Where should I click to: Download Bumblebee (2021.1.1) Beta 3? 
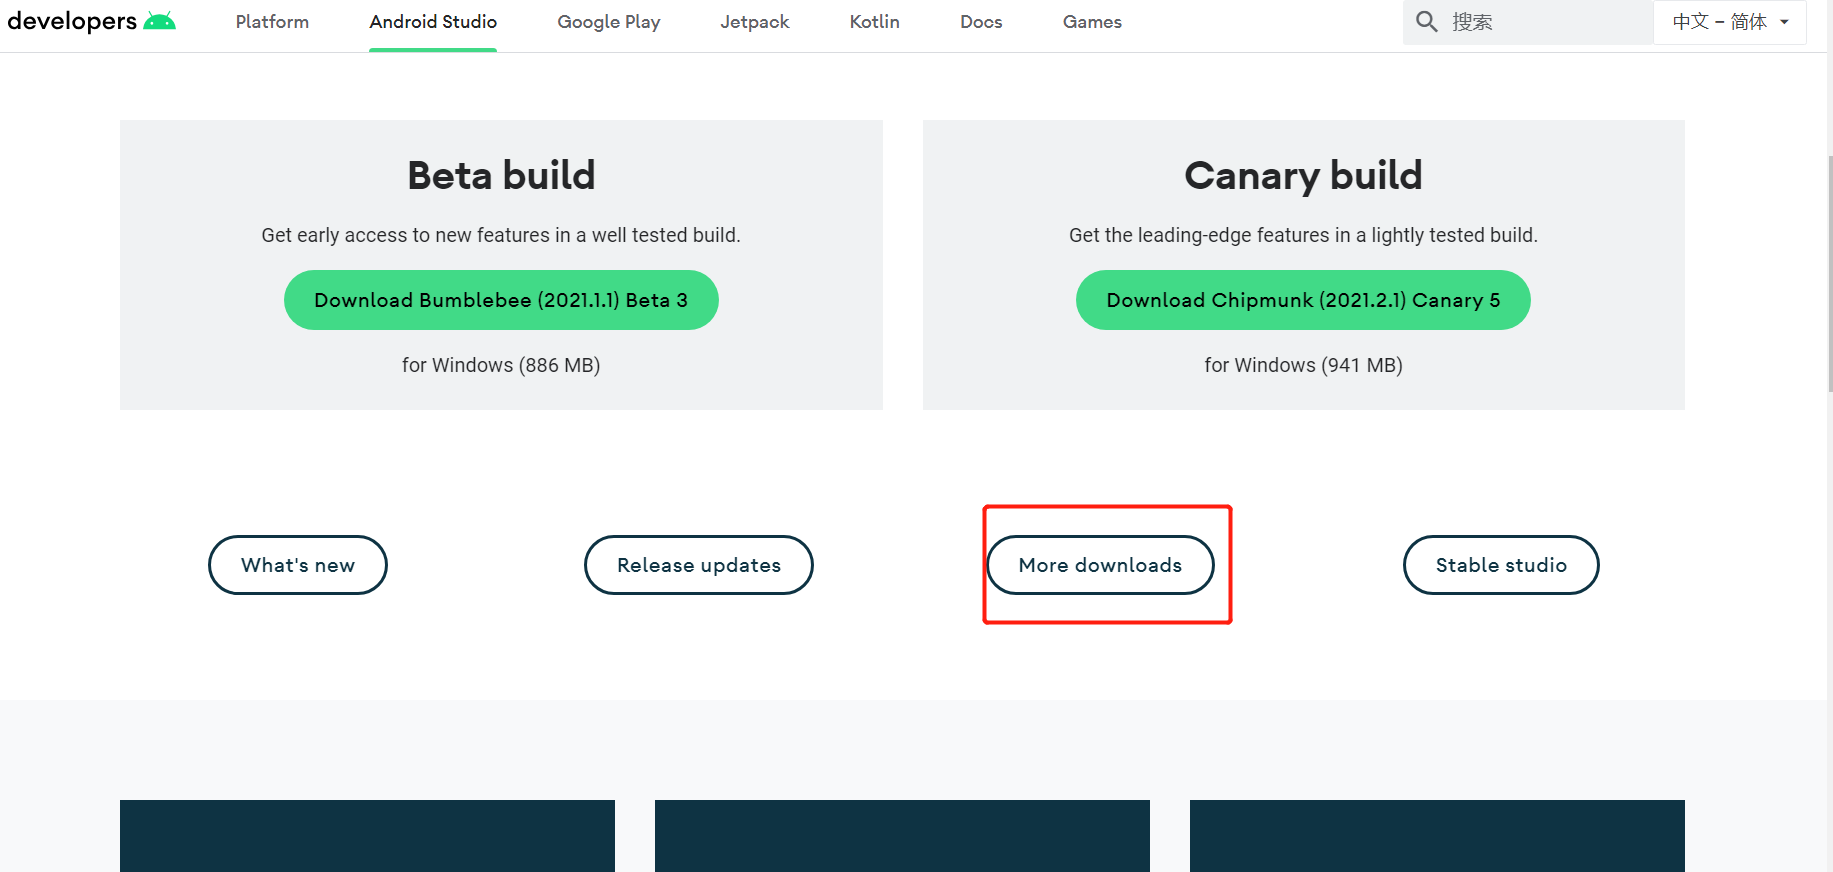501,300
